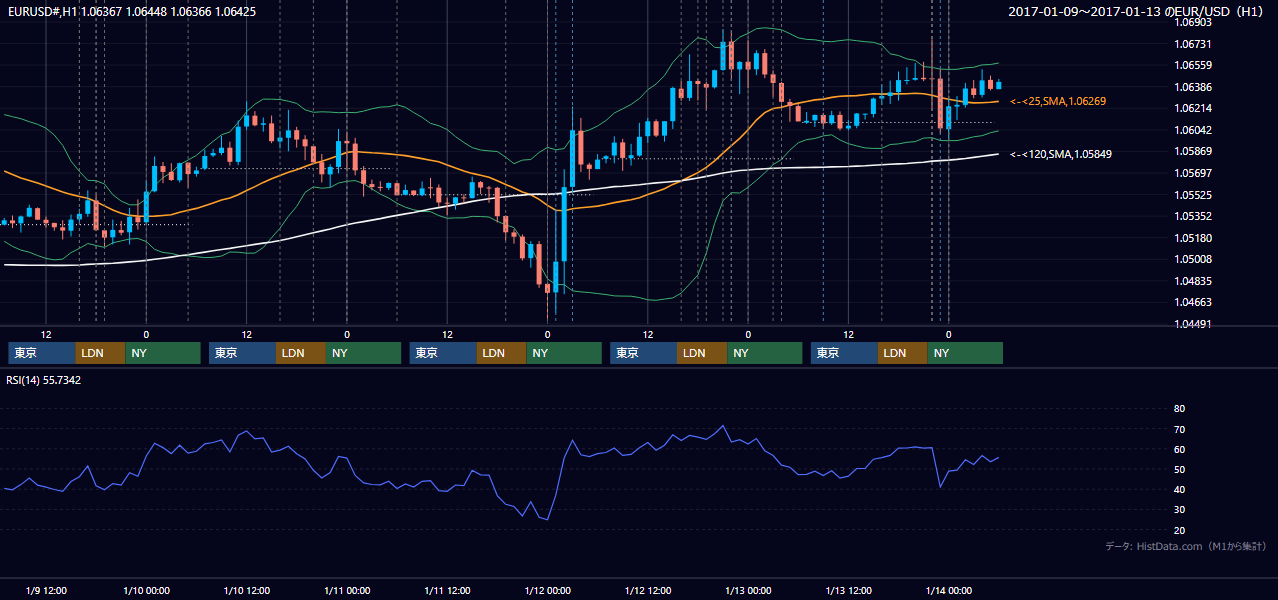Click the 1.06559 price axis label
The height and width of the screenshot is (600, 1278).
[1192, 65]
